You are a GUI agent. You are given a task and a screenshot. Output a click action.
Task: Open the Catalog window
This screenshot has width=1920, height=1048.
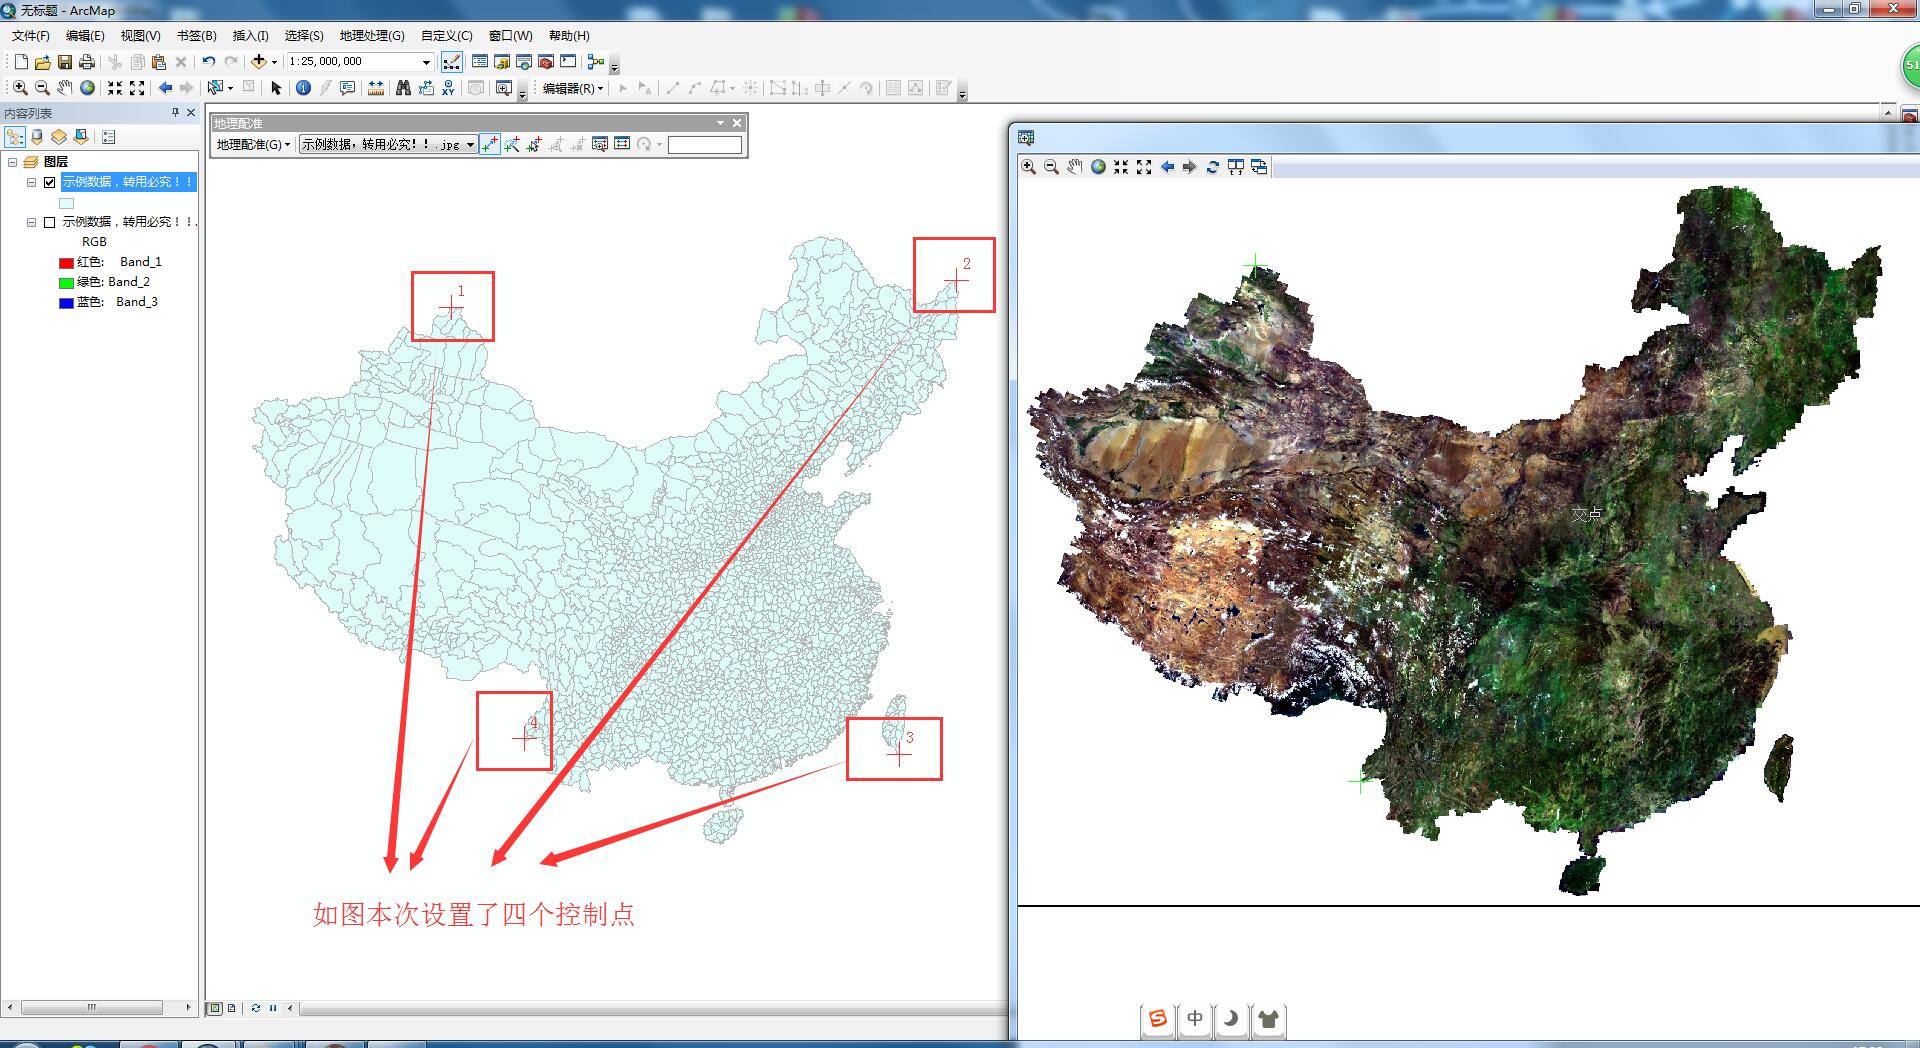[502, 62]
